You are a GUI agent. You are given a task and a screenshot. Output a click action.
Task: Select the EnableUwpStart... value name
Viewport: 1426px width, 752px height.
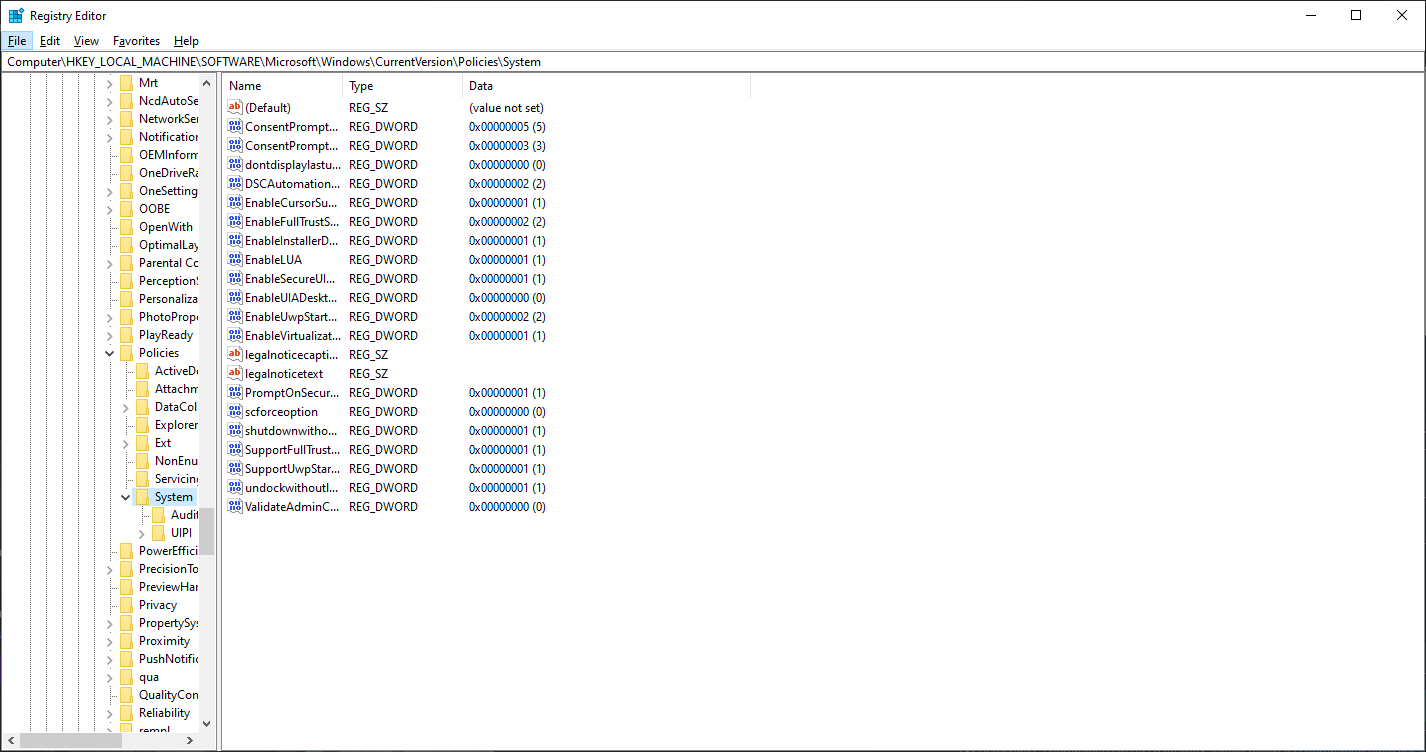pos(293,317)
